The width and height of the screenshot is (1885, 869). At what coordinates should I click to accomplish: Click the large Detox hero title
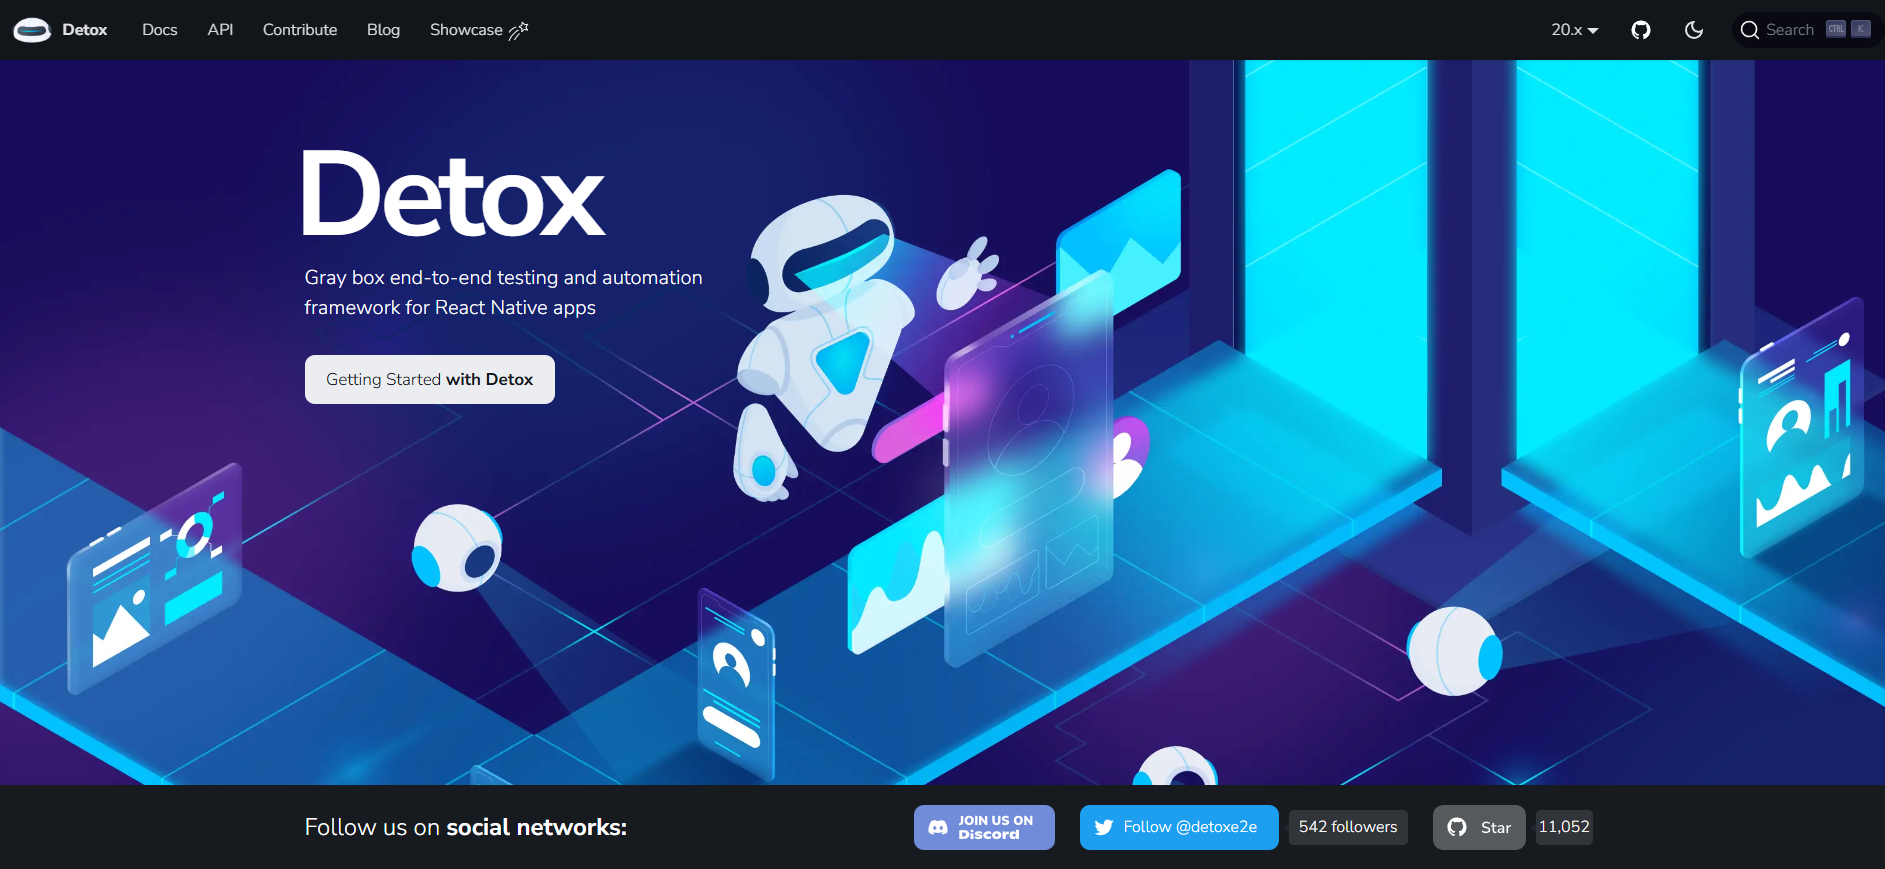coord(454,194)
